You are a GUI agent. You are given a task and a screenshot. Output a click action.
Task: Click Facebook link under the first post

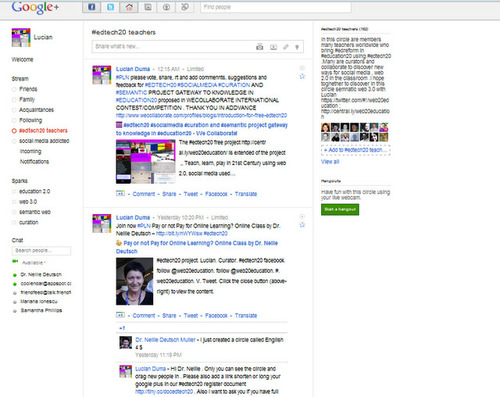pos(216,194)
